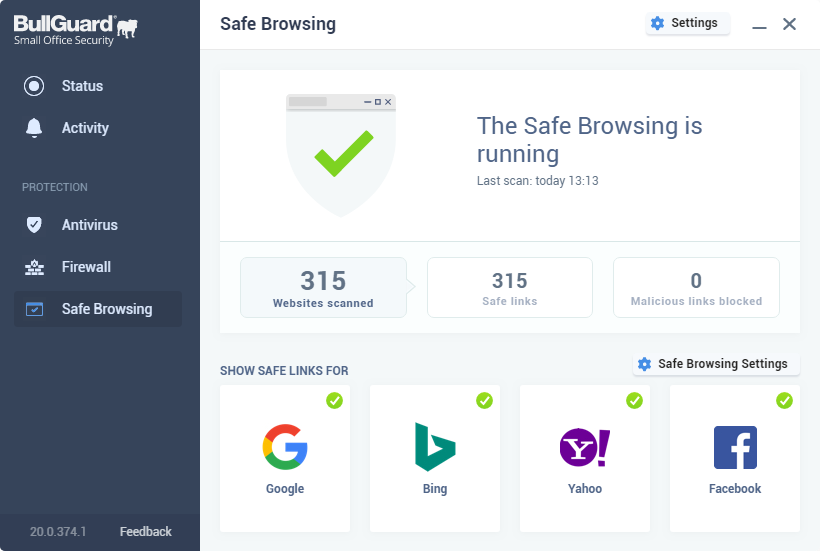
Task: Toggle Bing safe links checkmark
Action: (484, 400)
